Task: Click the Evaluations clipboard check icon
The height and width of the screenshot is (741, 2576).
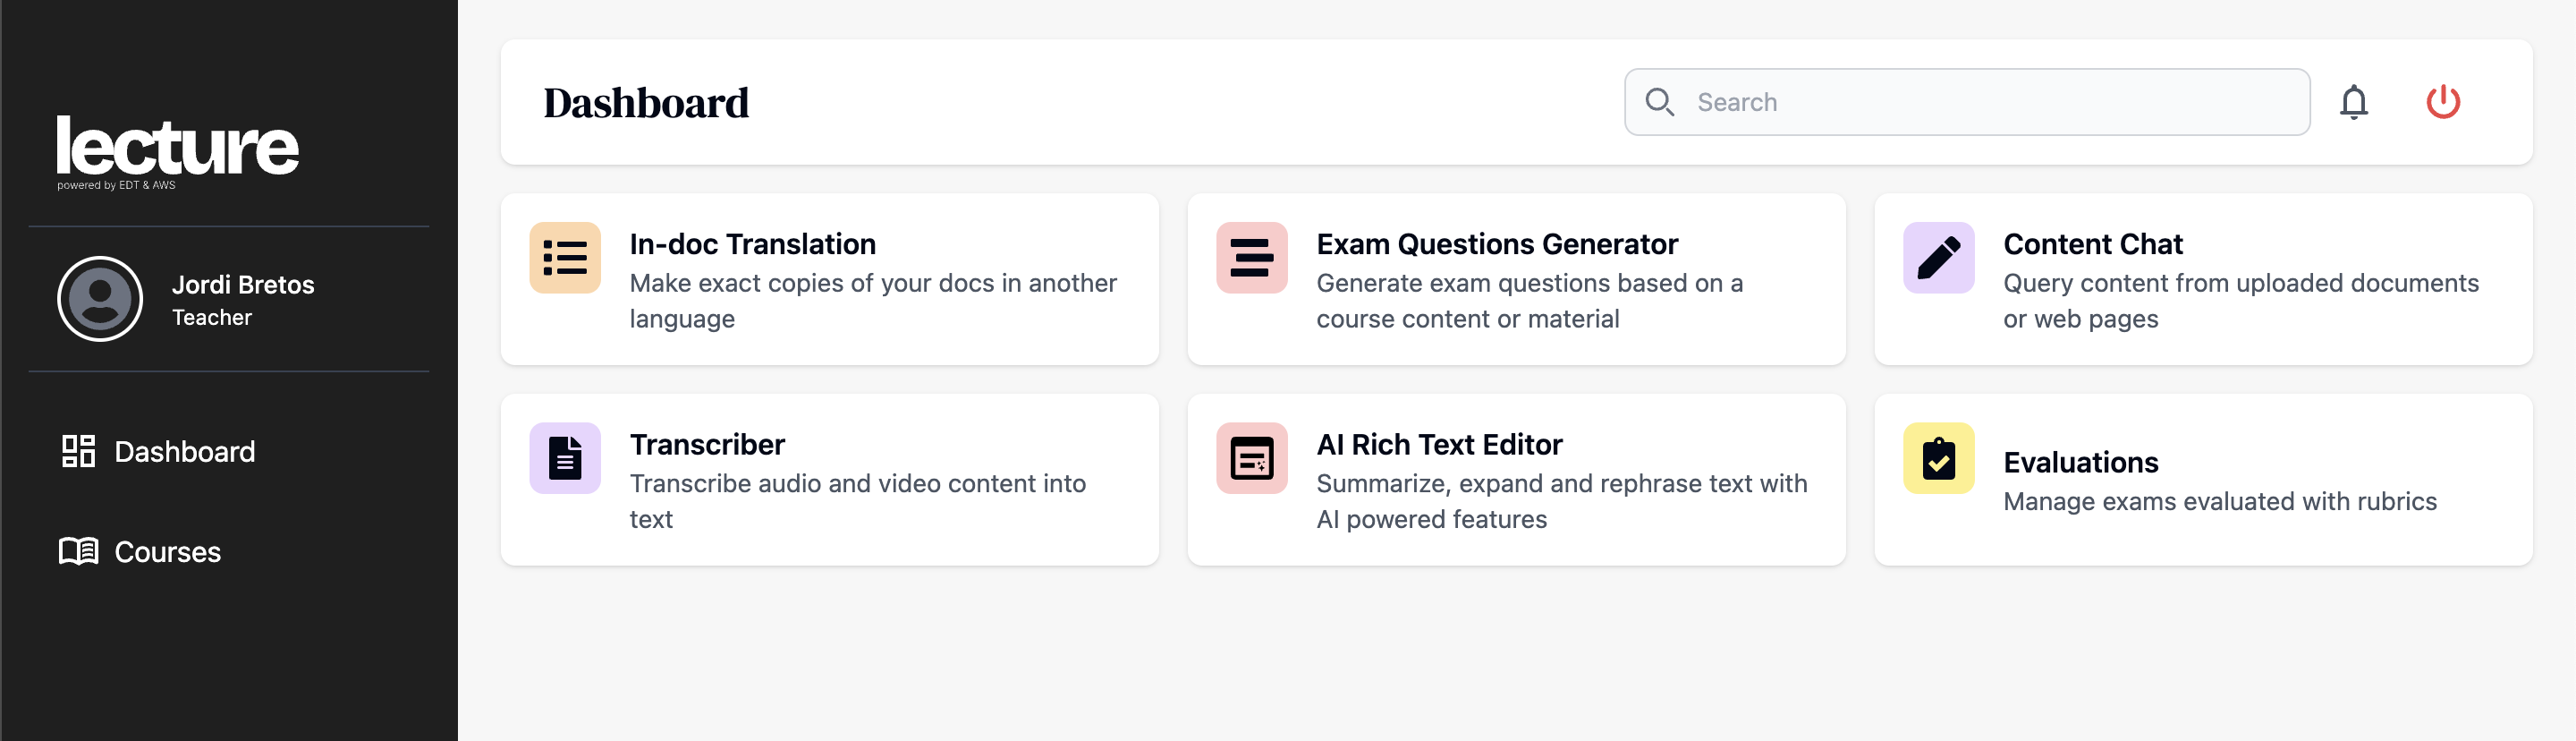Action: point(1938,458)
